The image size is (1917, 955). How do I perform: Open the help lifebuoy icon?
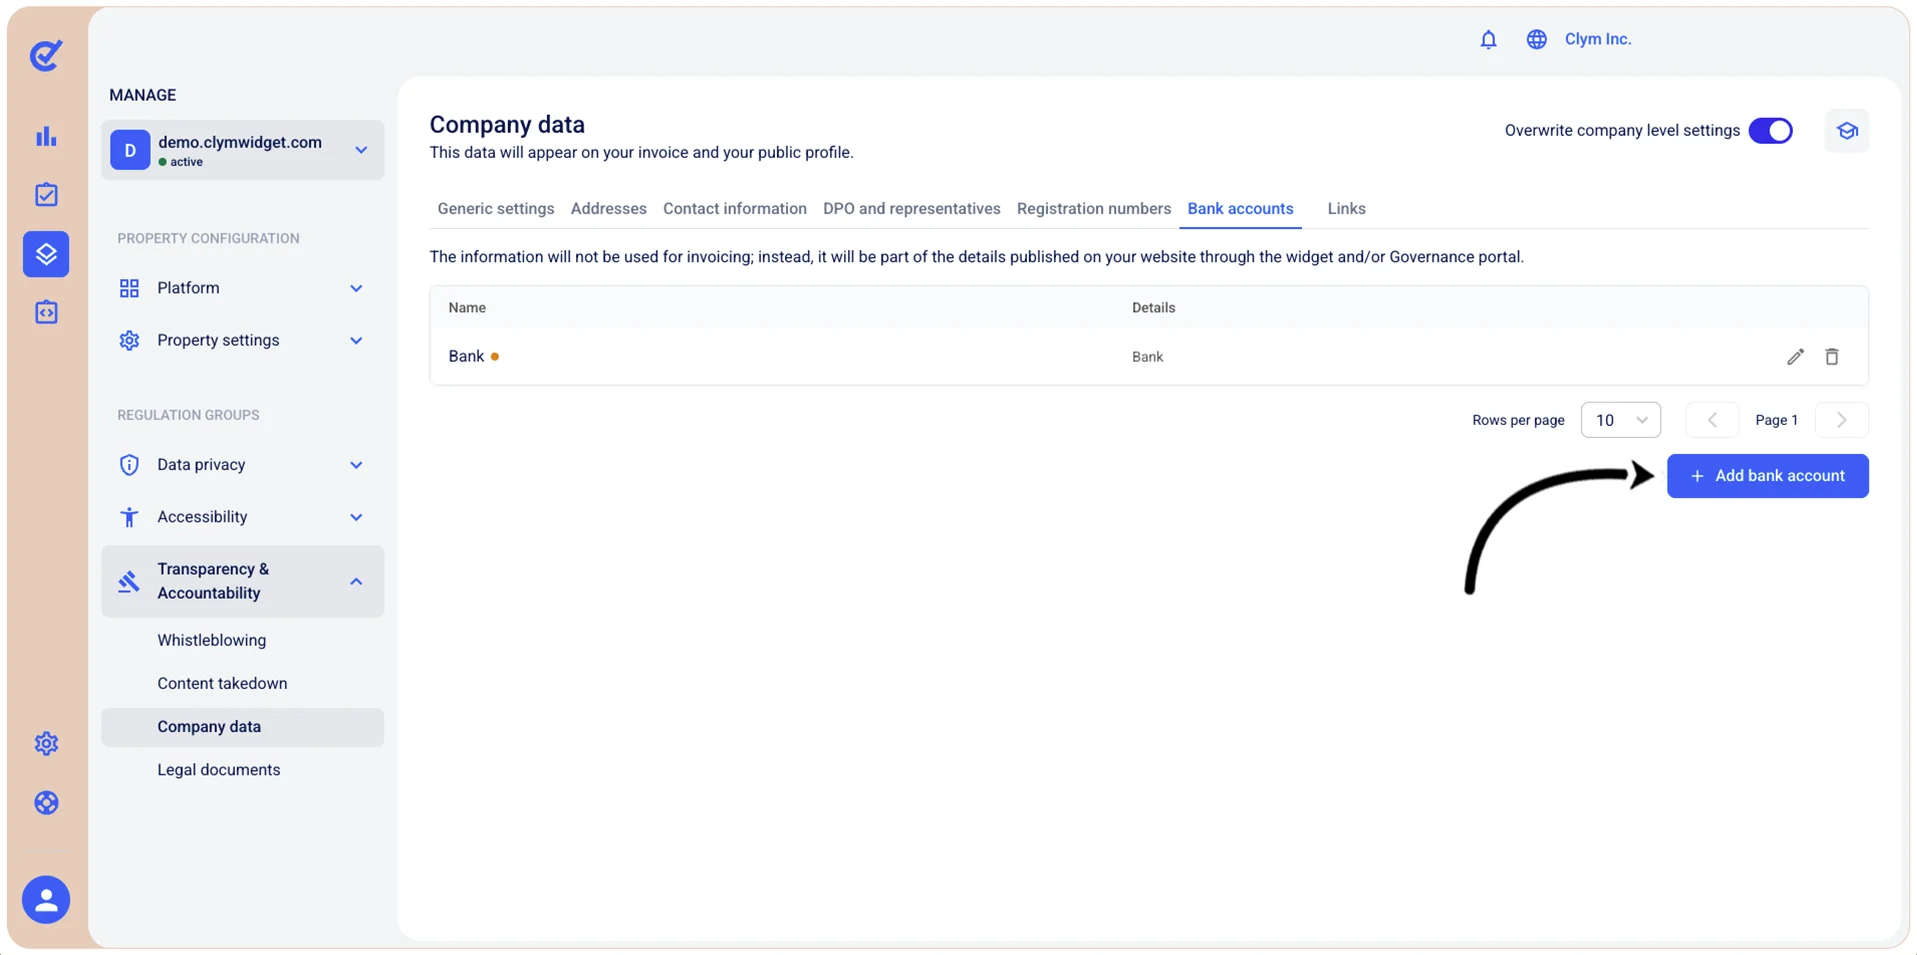point(46,802)
